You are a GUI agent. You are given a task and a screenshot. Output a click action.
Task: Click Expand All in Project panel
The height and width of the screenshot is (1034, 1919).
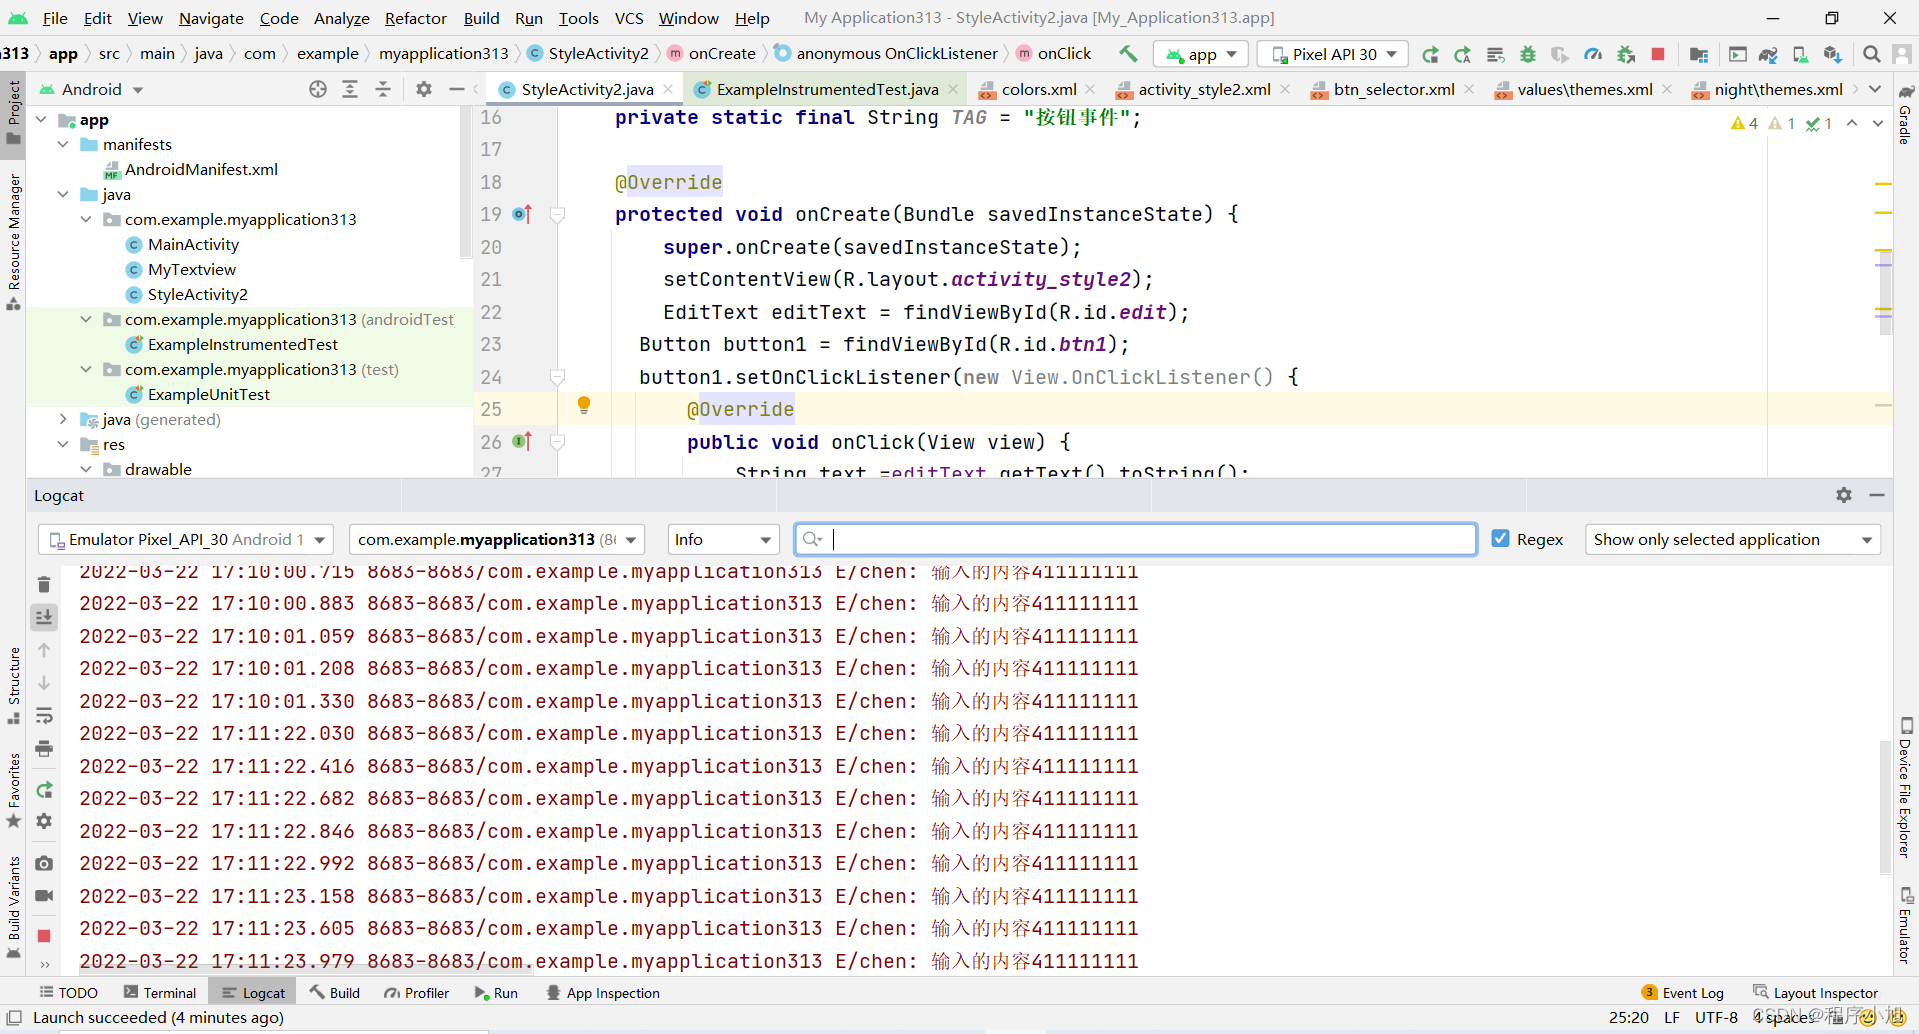(x=350, y=89)
